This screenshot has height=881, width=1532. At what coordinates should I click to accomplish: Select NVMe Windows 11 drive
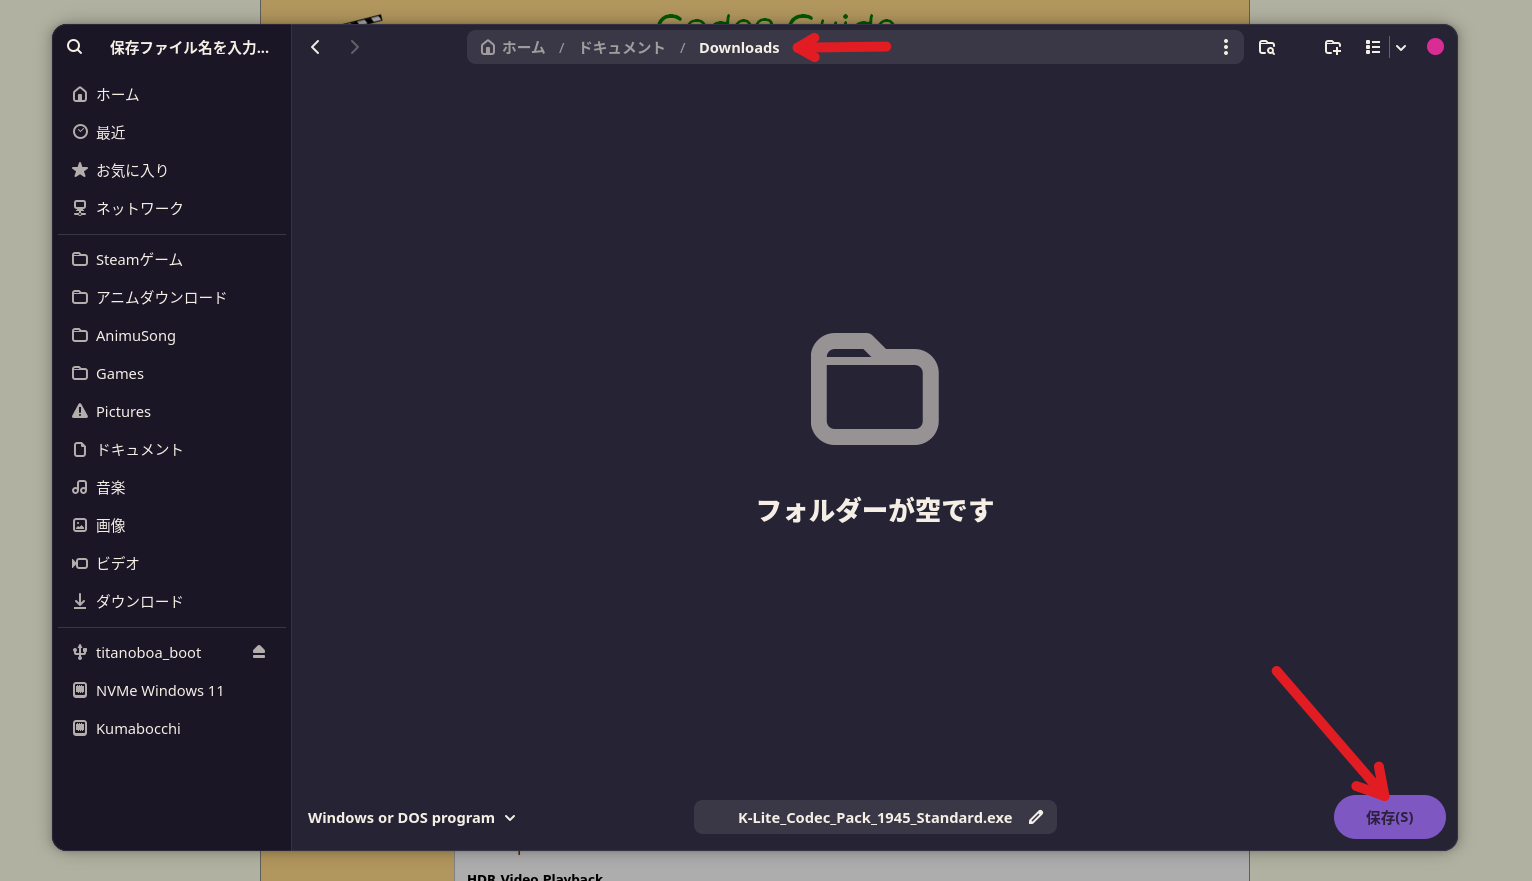coord(159,690)
